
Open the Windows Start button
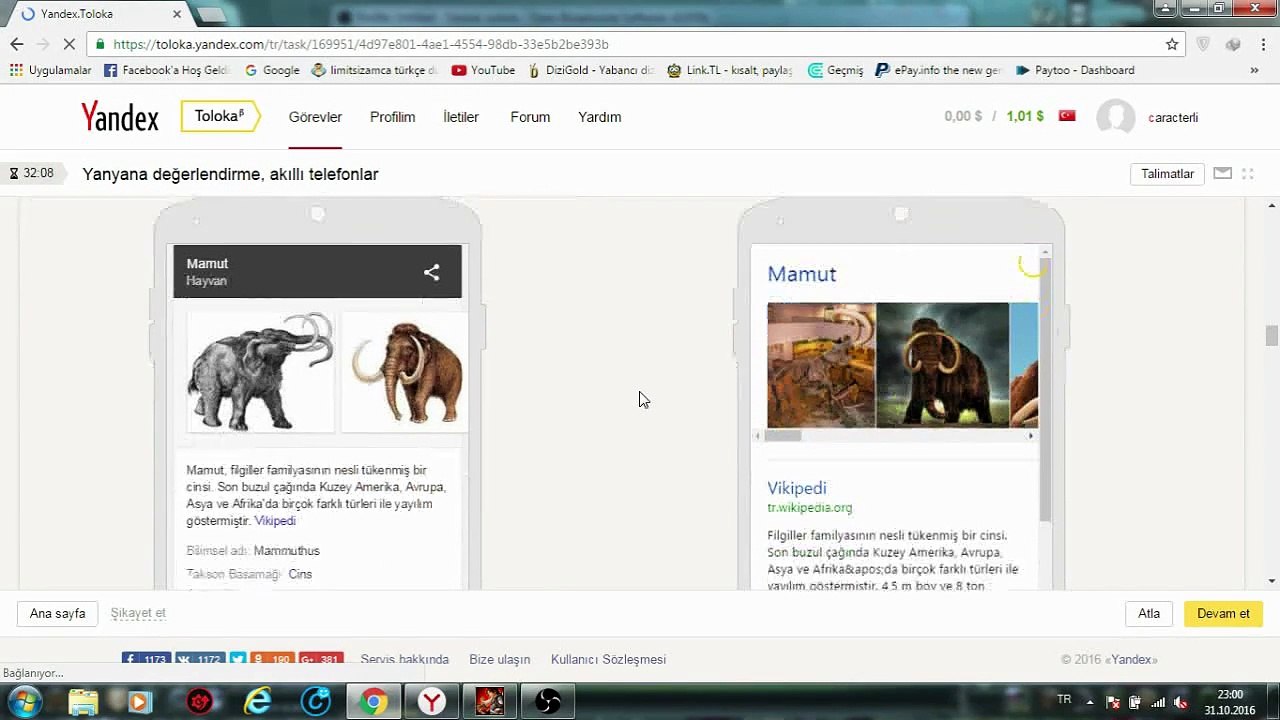tap(24, 702)
